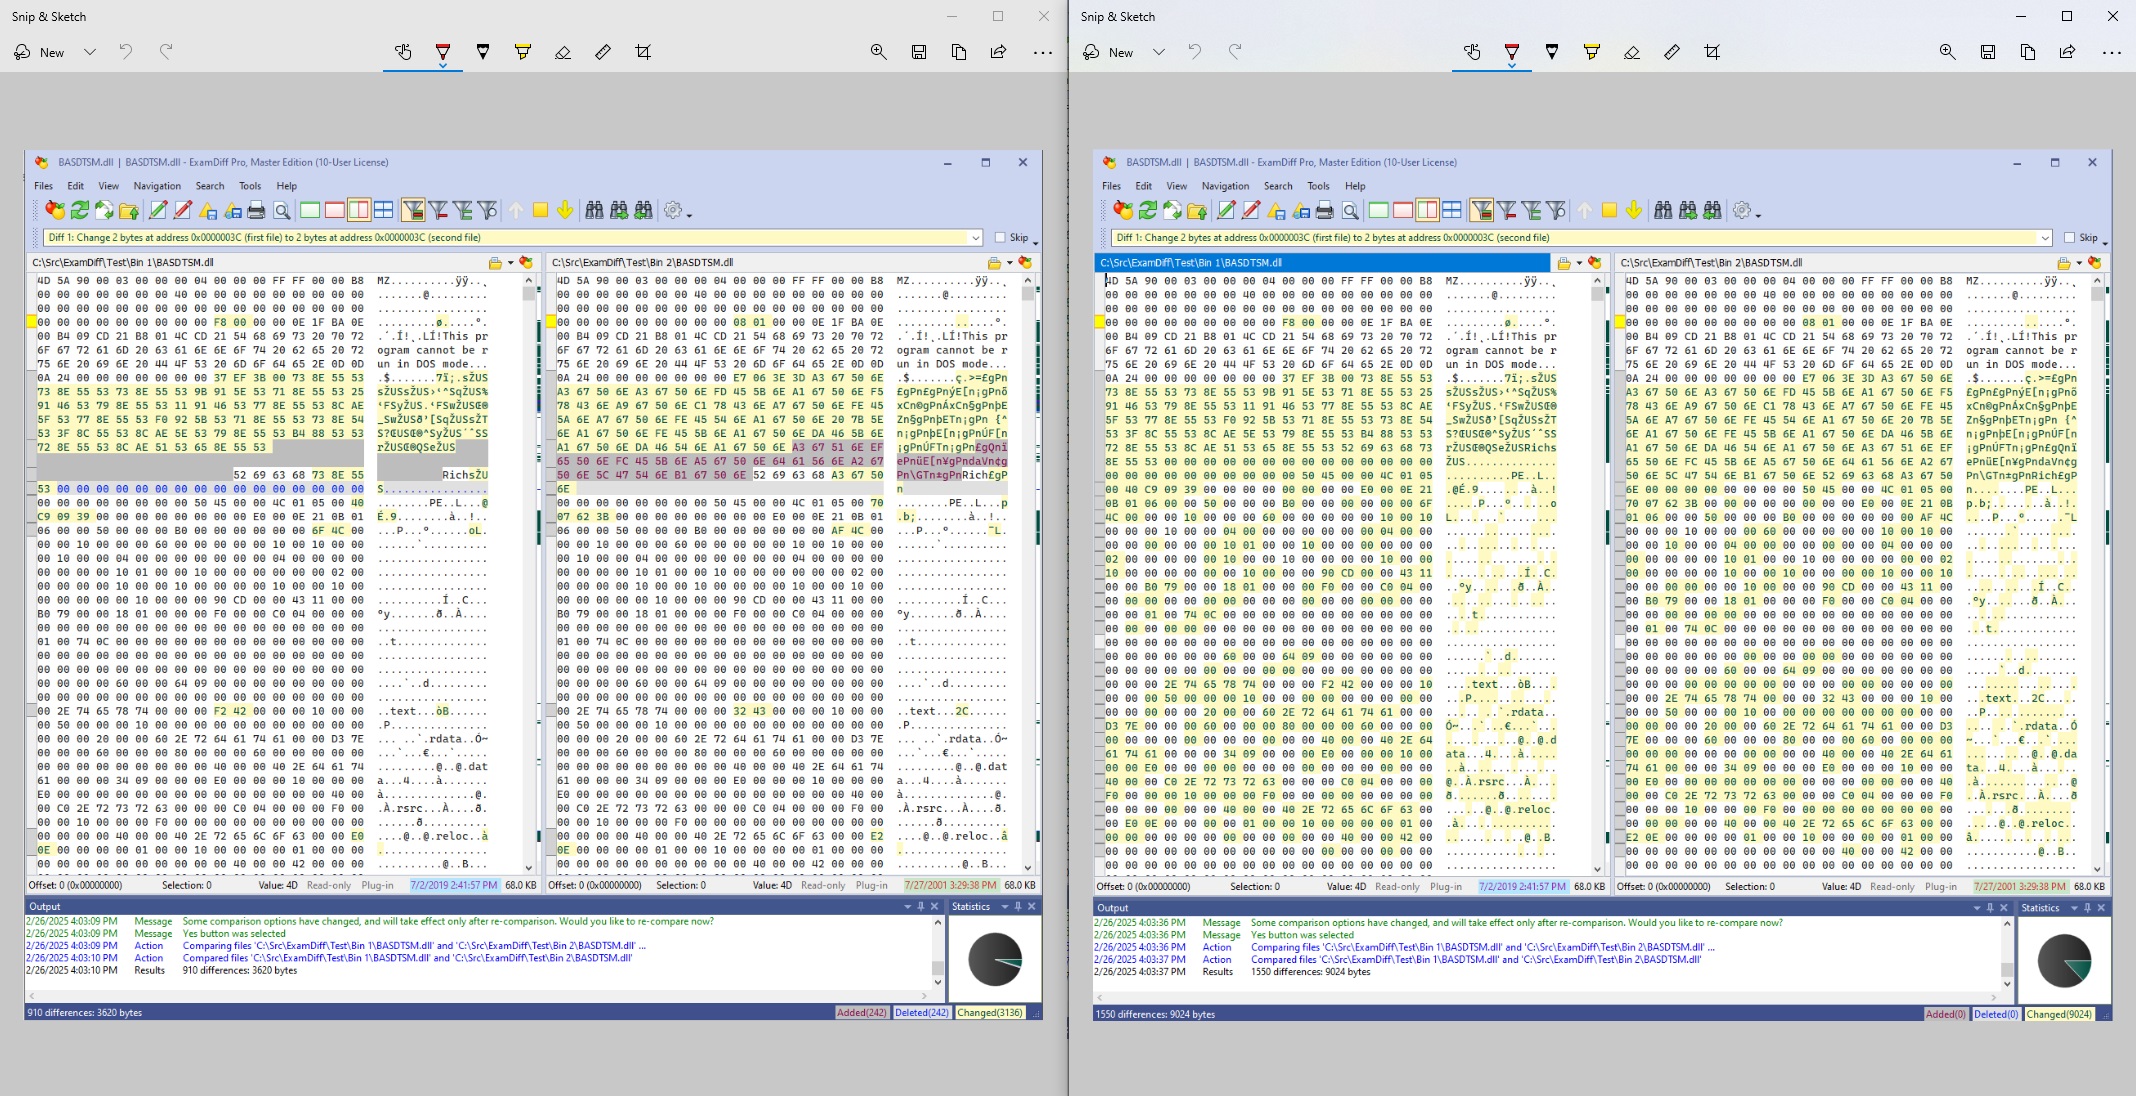Click '910 differences: 3620 bytes' status text
The width and height of the screenshot is (2136, 1096).
[85, 1013]
